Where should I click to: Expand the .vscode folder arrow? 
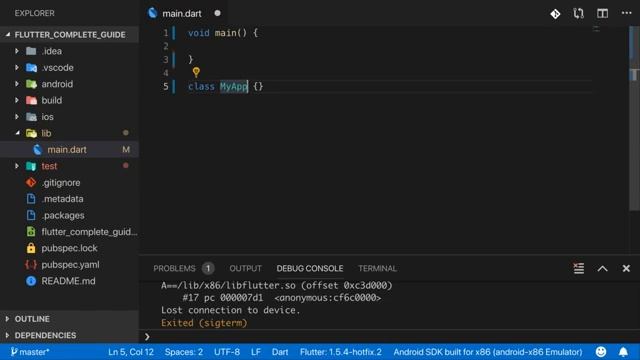17,67
